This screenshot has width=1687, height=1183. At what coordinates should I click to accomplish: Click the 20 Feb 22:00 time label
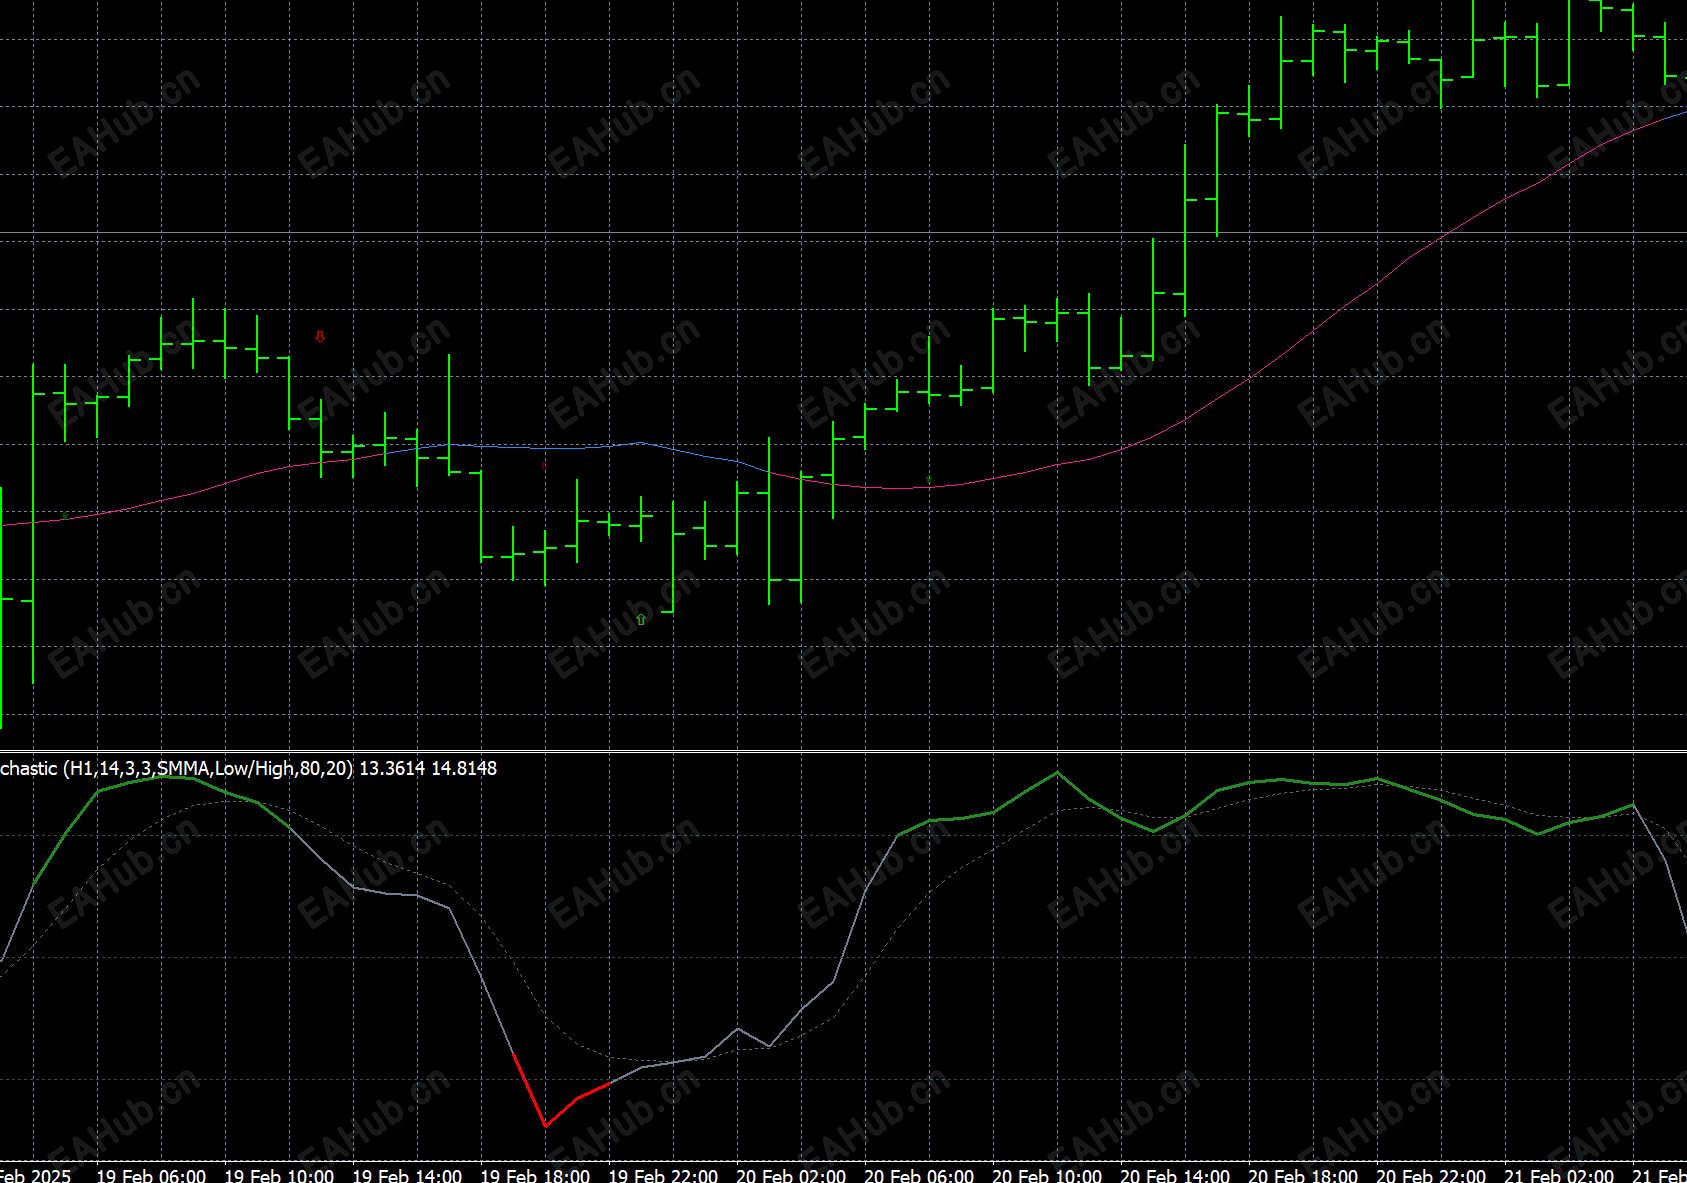(1431, 1175)
